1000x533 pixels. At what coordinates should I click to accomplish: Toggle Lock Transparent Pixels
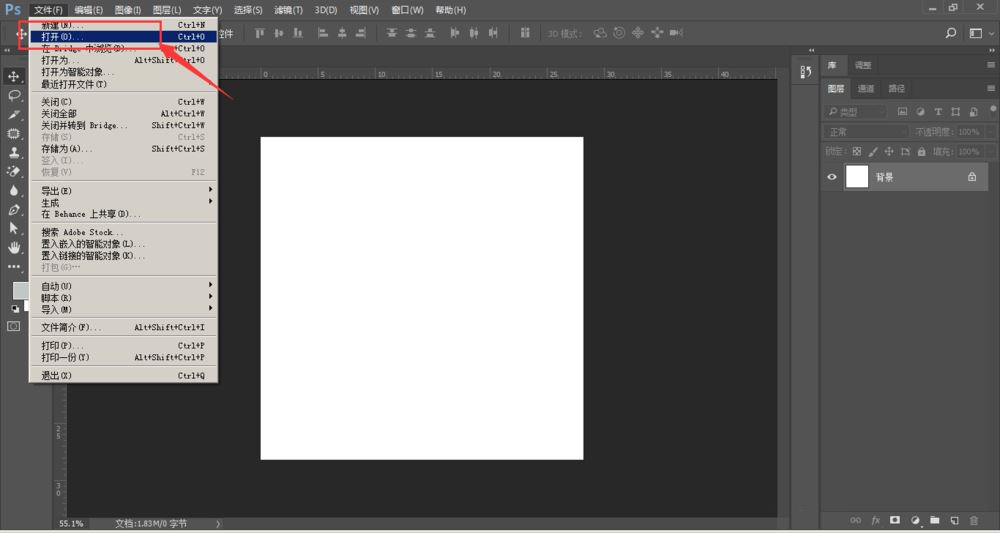coord(857,152)
